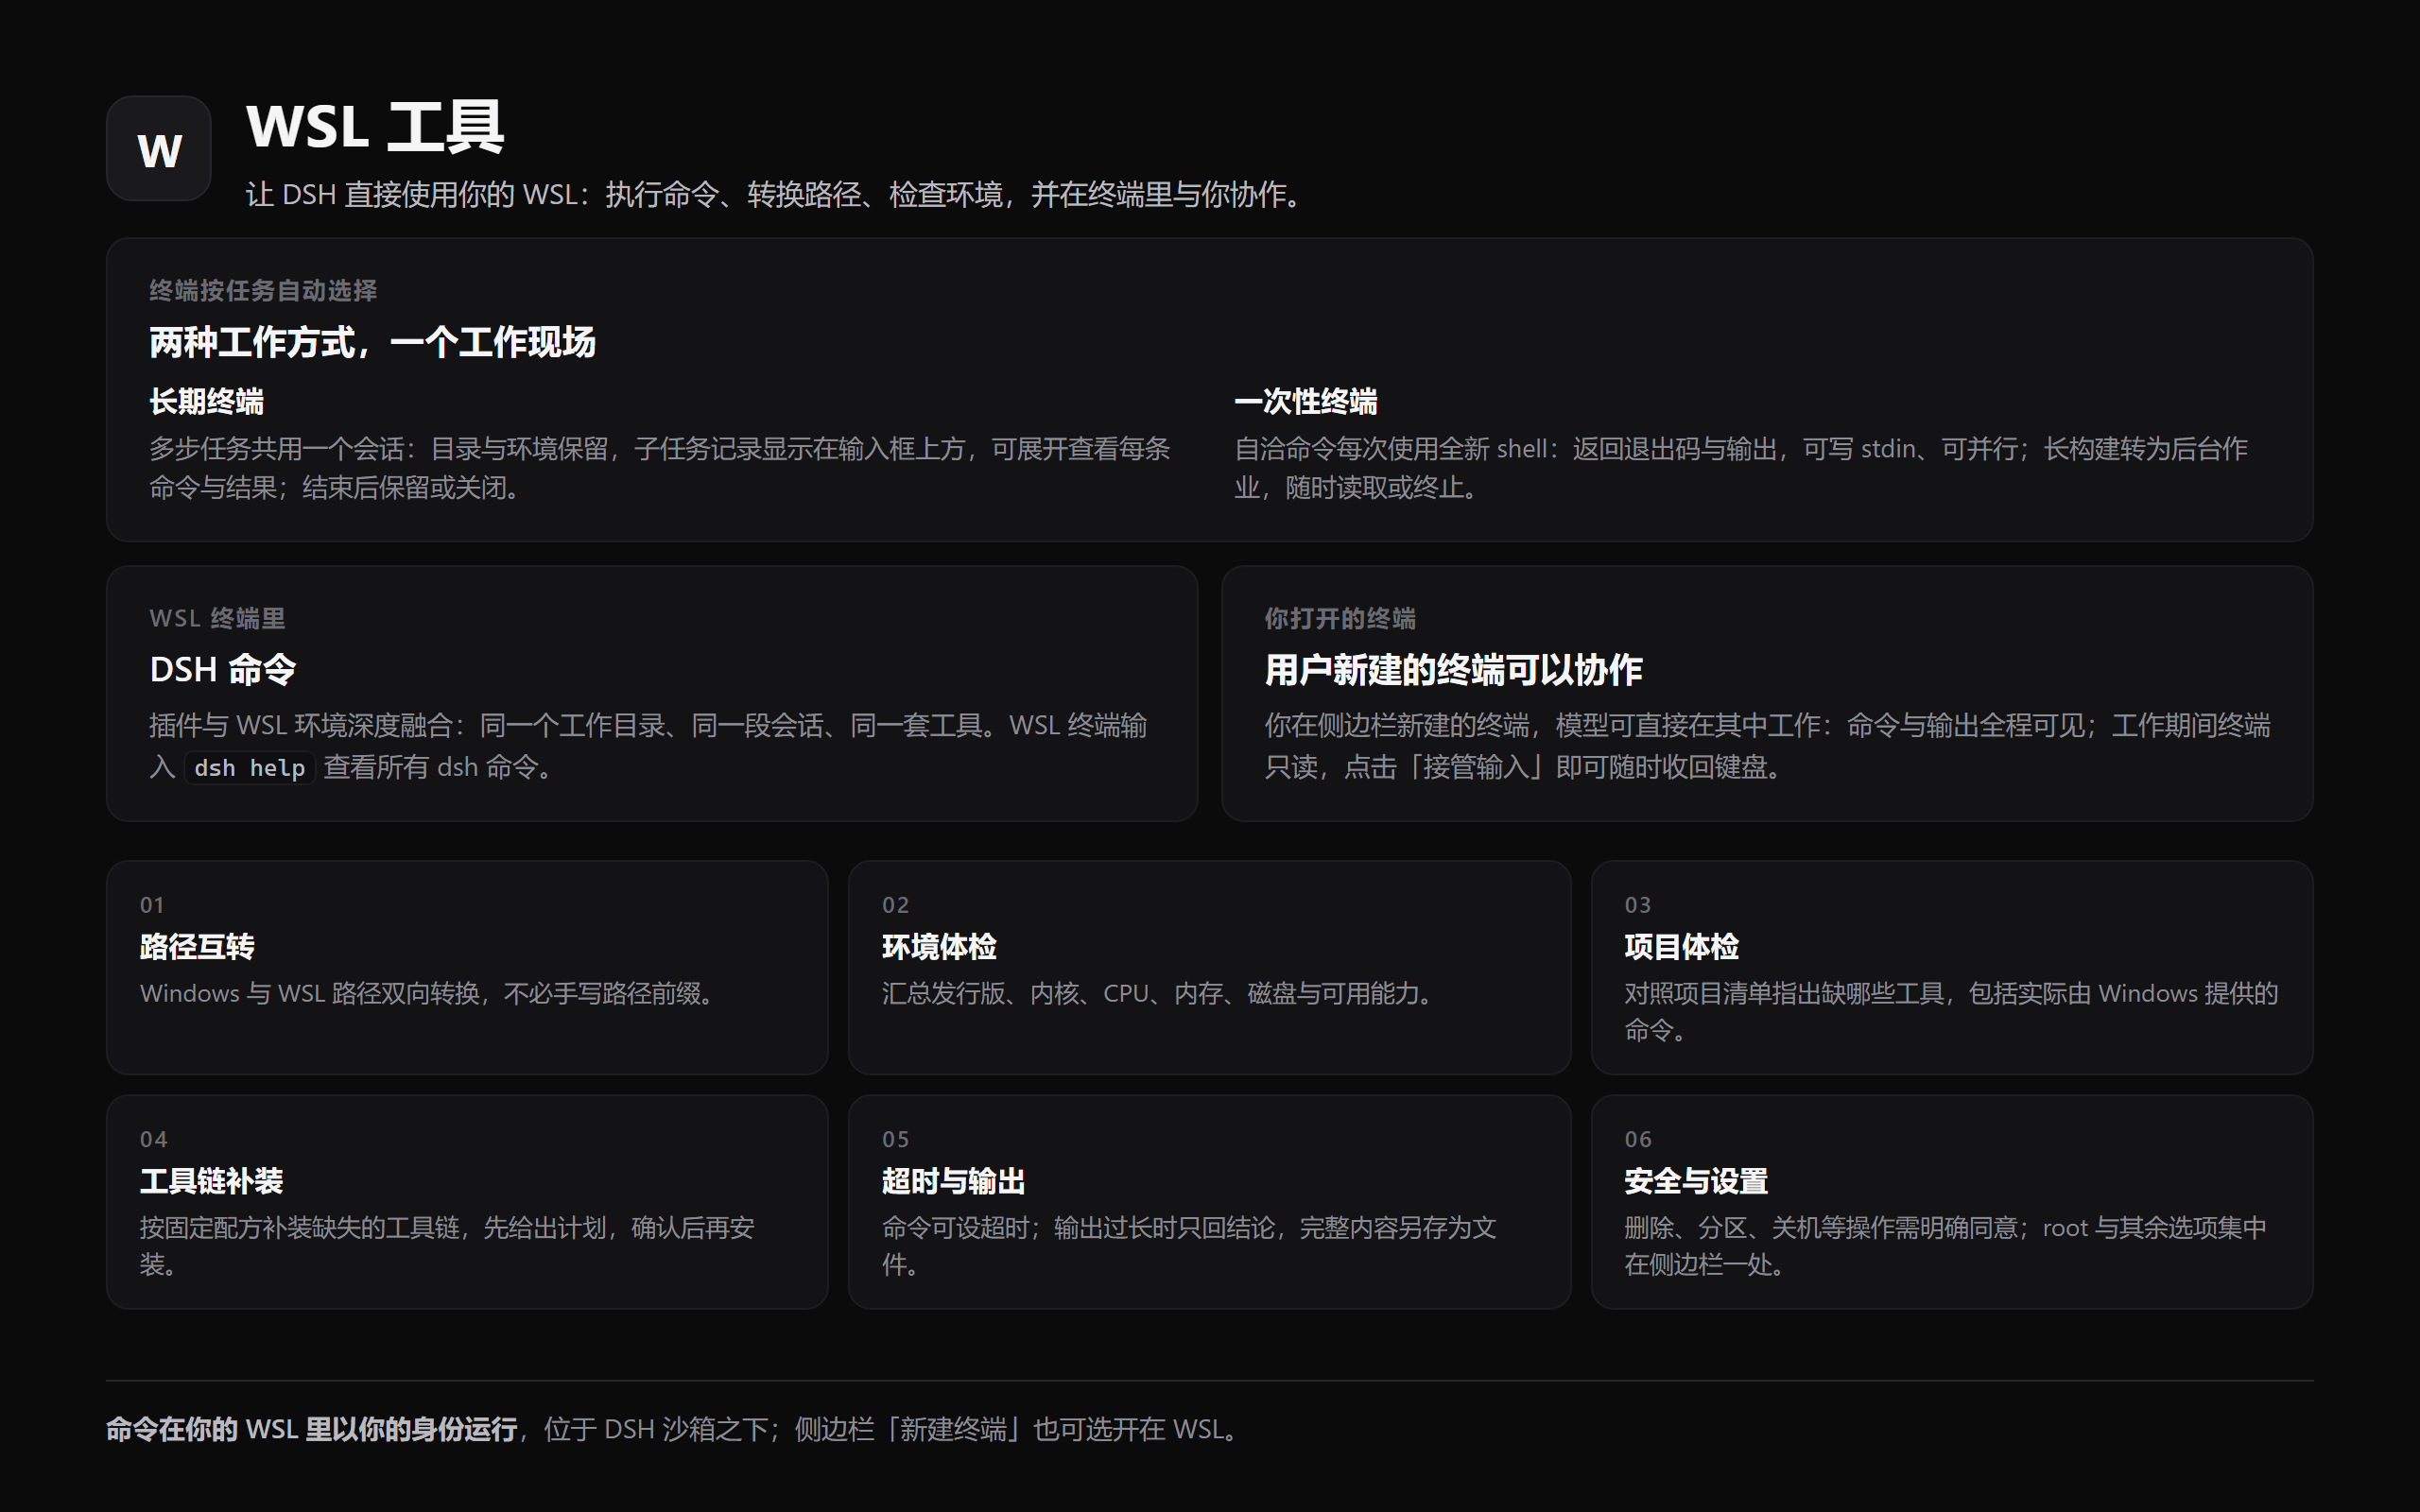
Task: Click bold footer text '命令在你的 WSL 里以你的身份运行'
Action: [x=312, y=1430]
